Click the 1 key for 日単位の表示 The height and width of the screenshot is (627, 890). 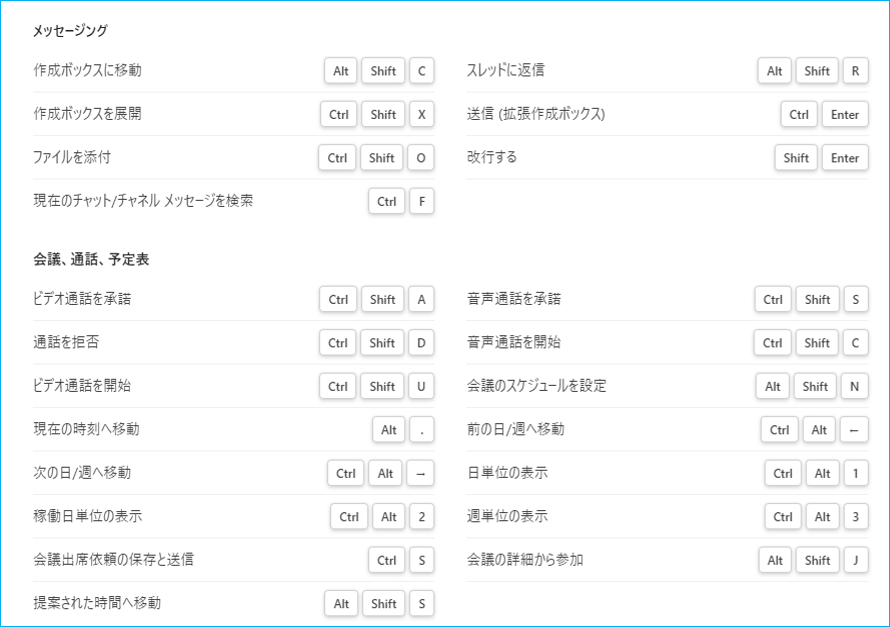[x=855, y=473]
